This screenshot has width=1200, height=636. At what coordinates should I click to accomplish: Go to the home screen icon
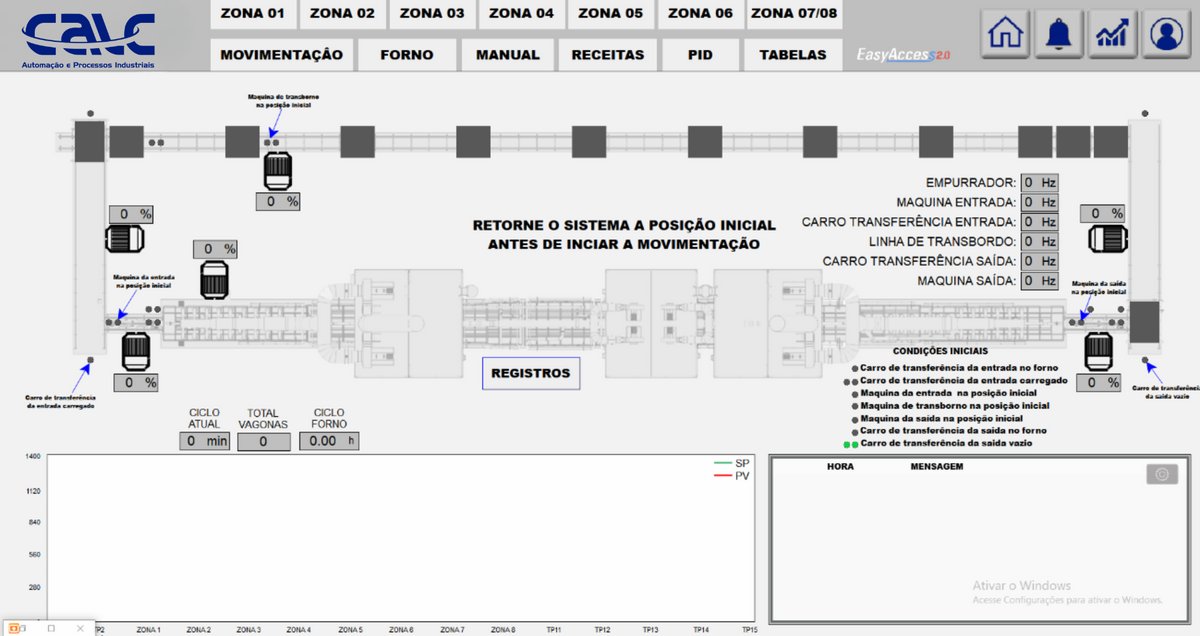[1005, 35]
